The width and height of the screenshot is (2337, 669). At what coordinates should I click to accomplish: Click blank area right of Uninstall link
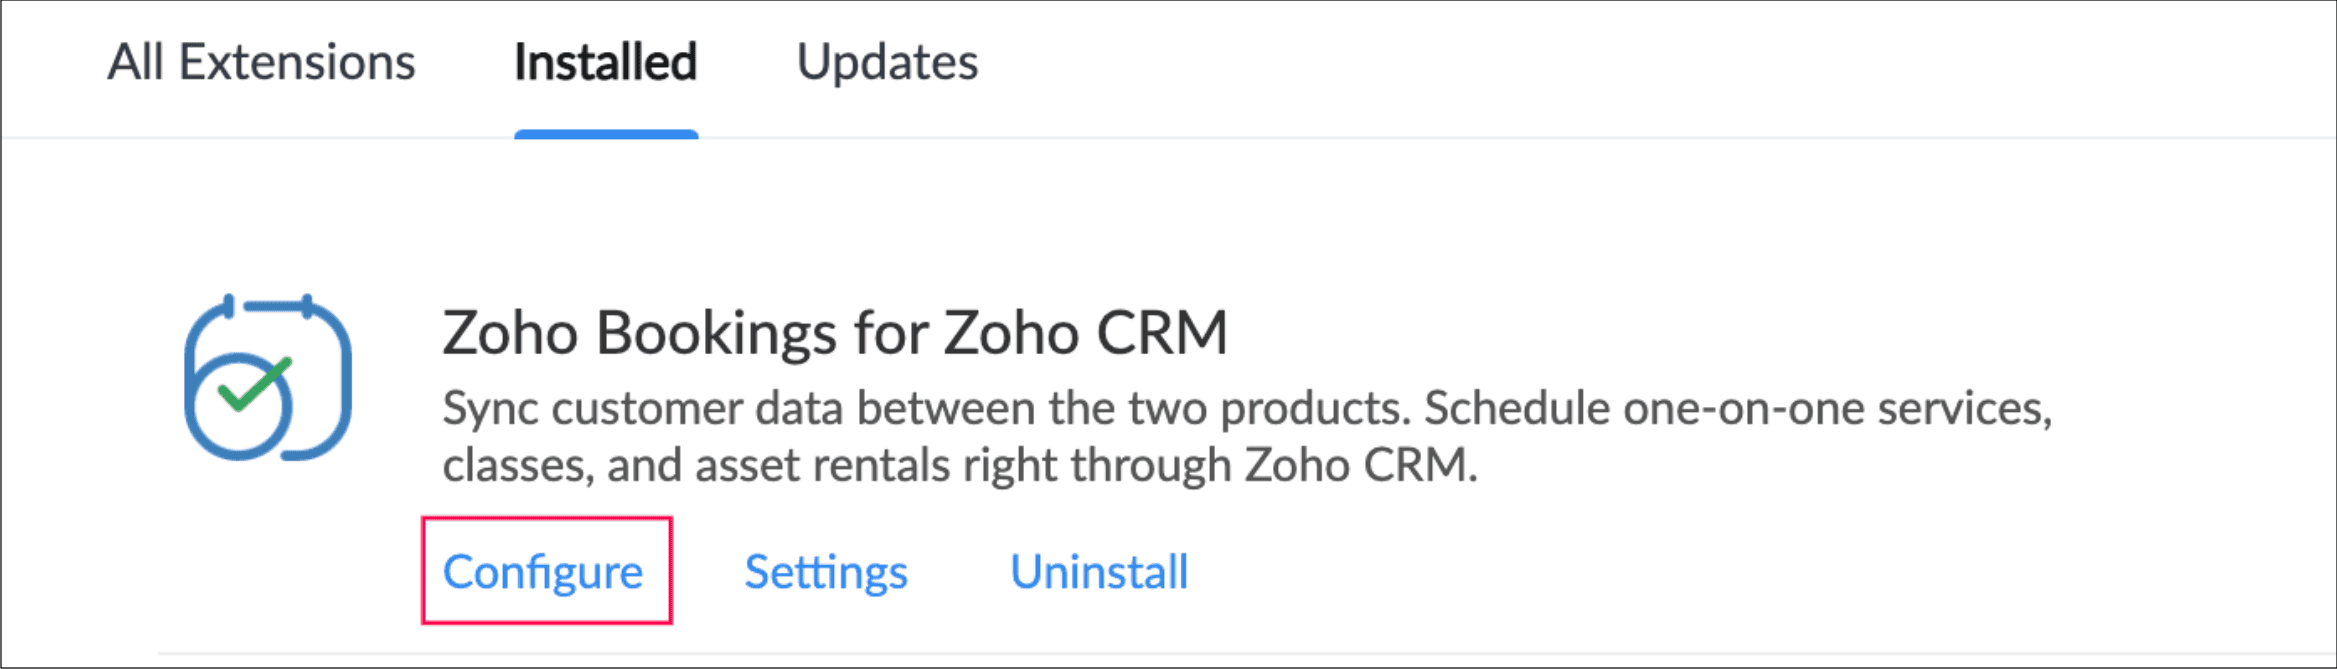point(1600,572)
